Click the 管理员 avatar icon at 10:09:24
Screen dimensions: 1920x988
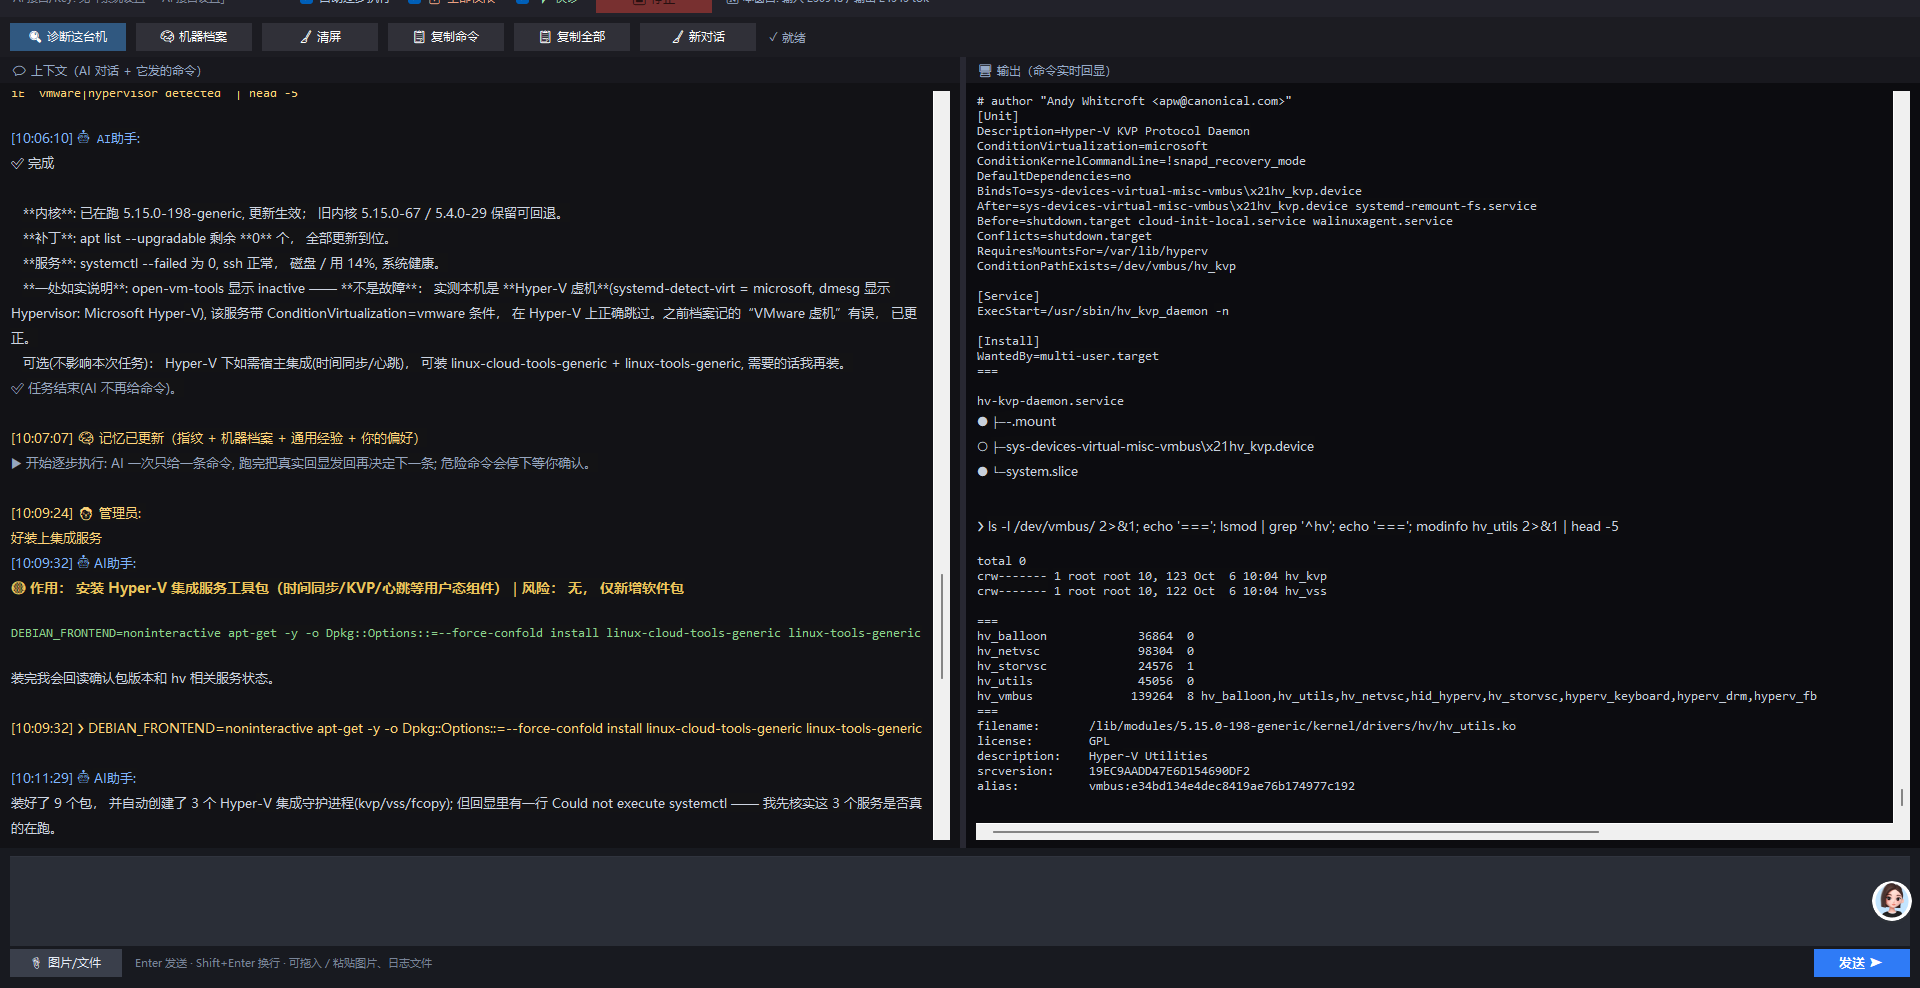pos(86,513)
